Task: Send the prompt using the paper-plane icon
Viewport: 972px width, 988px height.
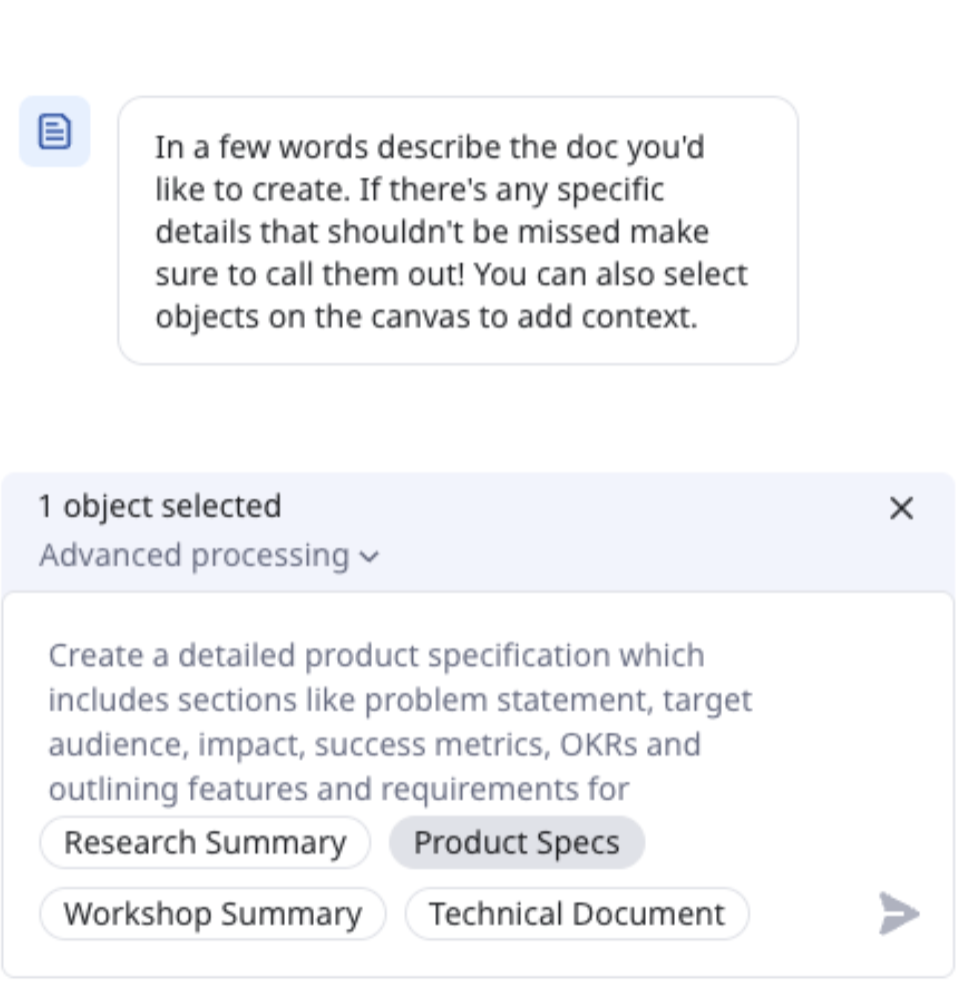Action: [x=898, y=914]
